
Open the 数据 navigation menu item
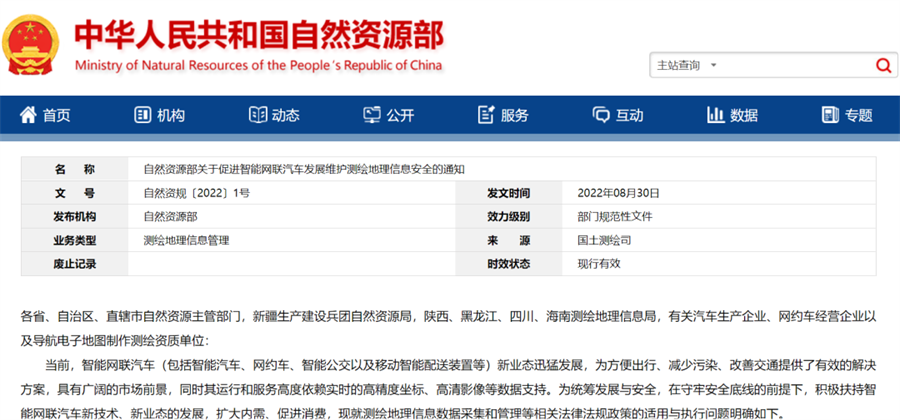732,115
